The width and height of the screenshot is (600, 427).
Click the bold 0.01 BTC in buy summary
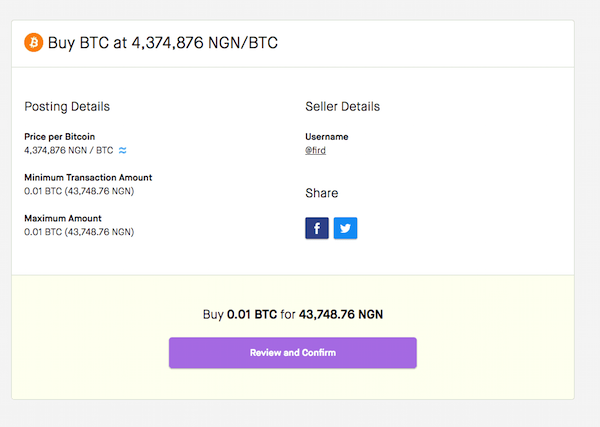(252, 315)
